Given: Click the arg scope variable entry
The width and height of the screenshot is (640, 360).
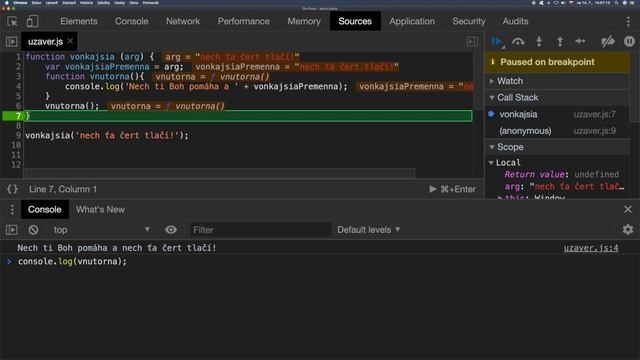Looking at the screenshot, I should (x=564, y=187).
